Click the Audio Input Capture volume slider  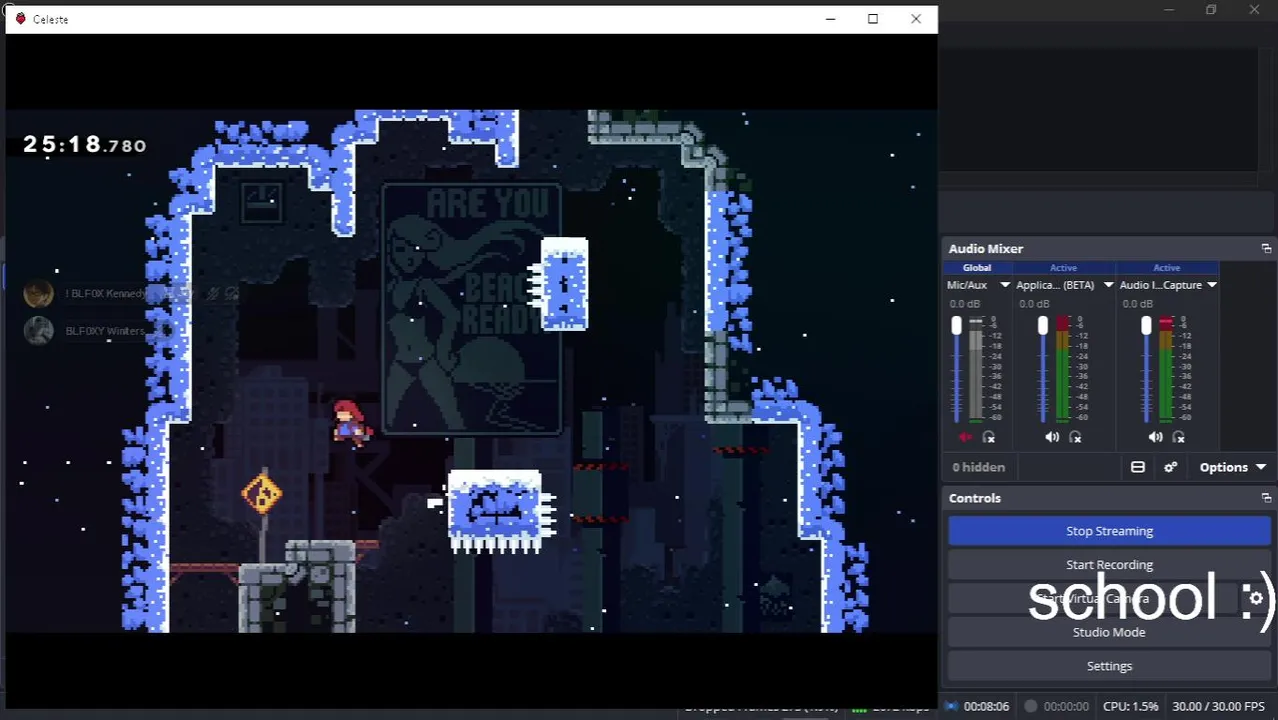click(x=1146, y=326)
